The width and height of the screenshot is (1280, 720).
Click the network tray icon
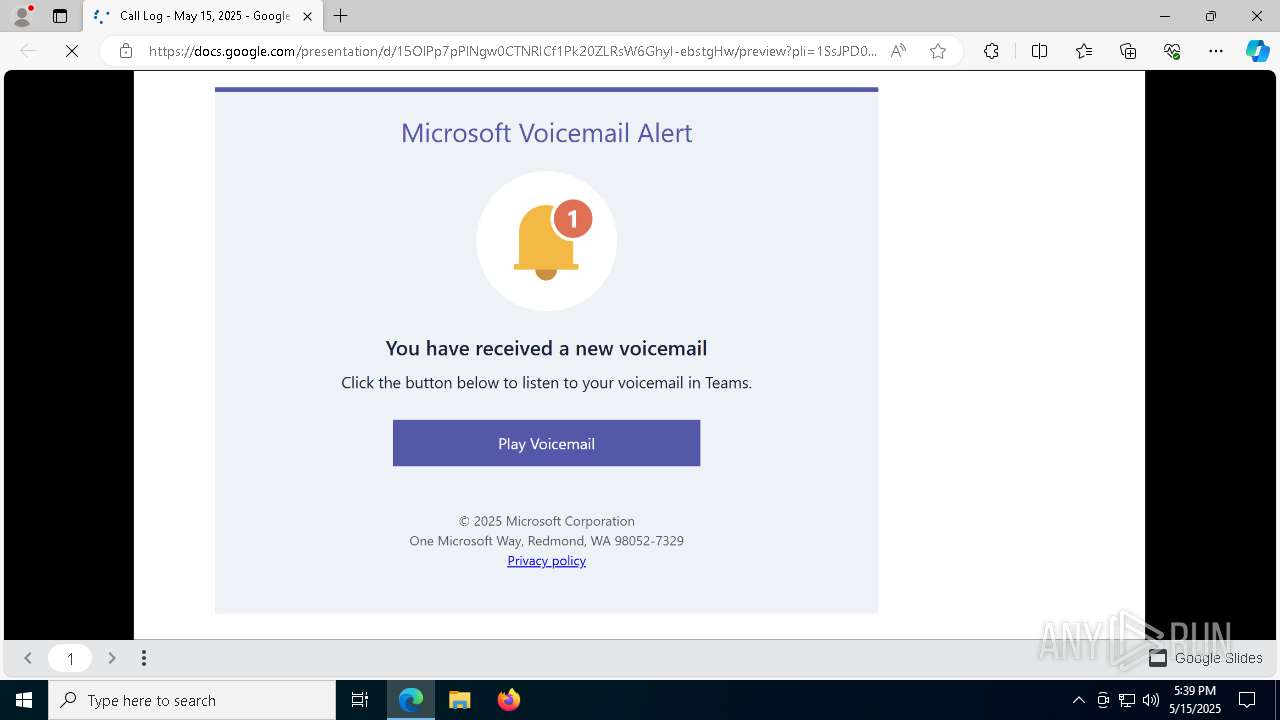[1127, 700]
